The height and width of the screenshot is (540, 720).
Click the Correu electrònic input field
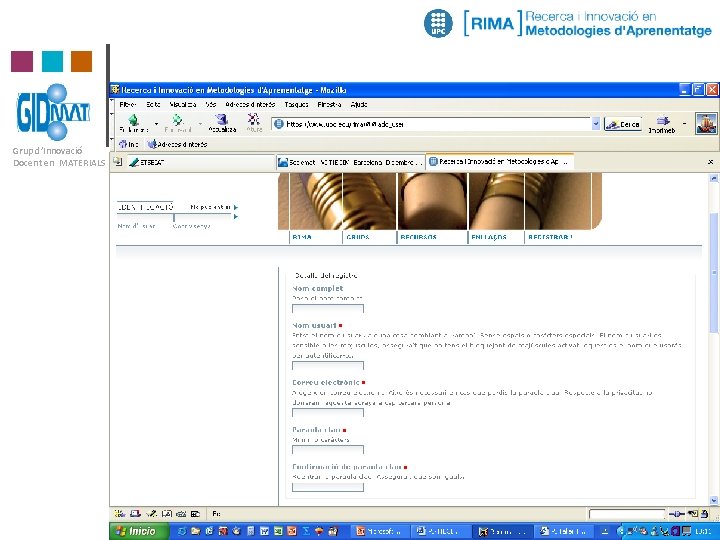(328, 412)
